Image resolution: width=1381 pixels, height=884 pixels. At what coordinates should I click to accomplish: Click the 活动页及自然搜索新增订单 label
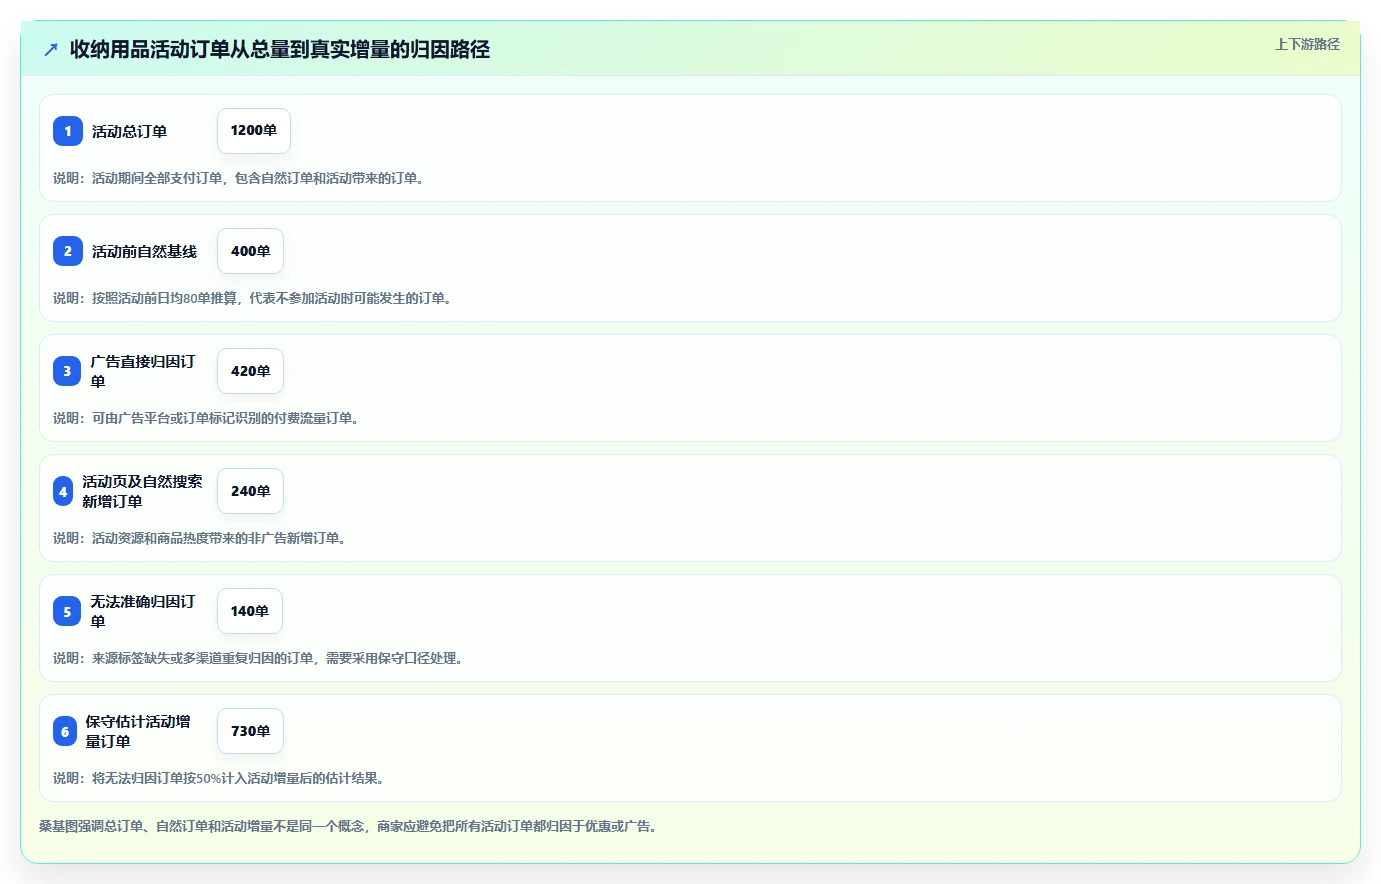(142, 491)
